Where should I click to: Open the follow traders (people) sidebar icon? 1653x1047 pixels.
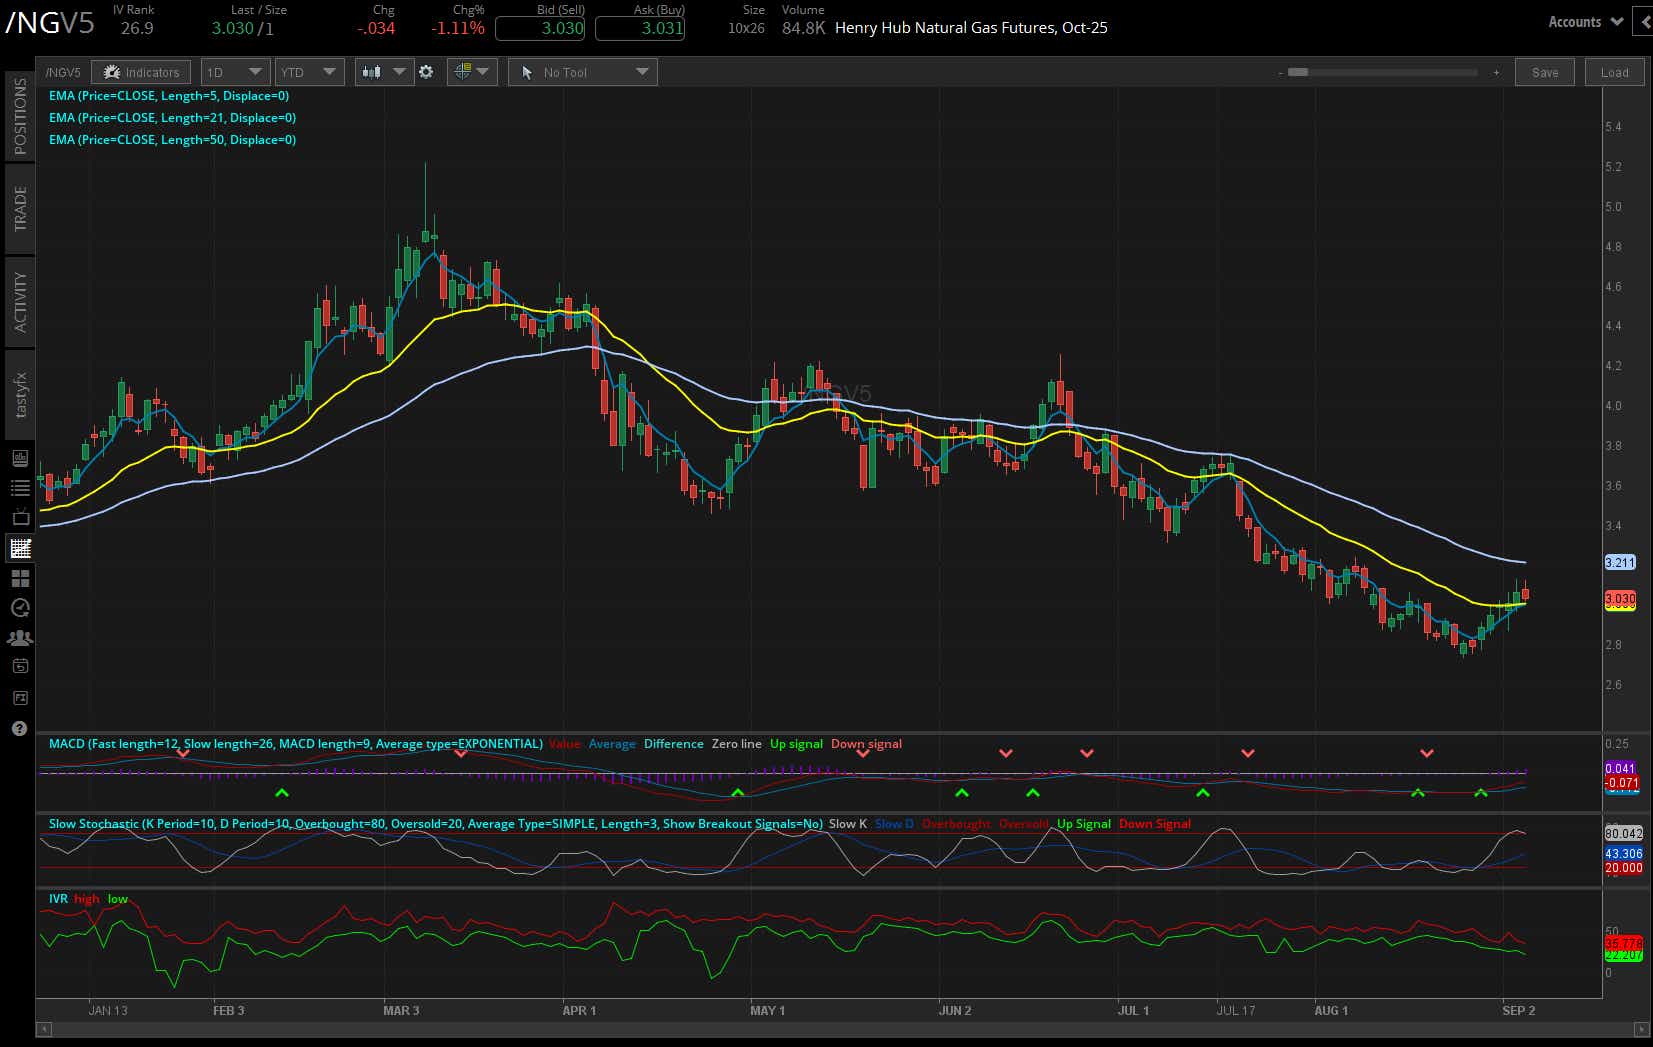click(x=19, y=636)
